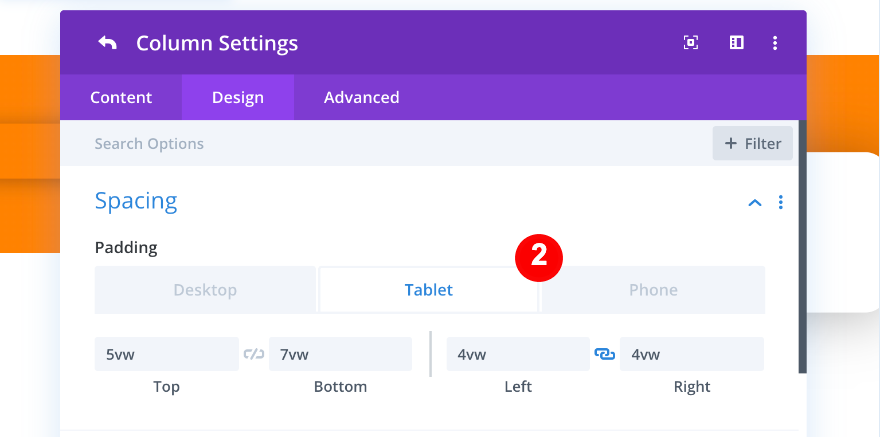Screen dimensions: 880x437
Task: Click the Spacing section title
Action: point(136,201)
